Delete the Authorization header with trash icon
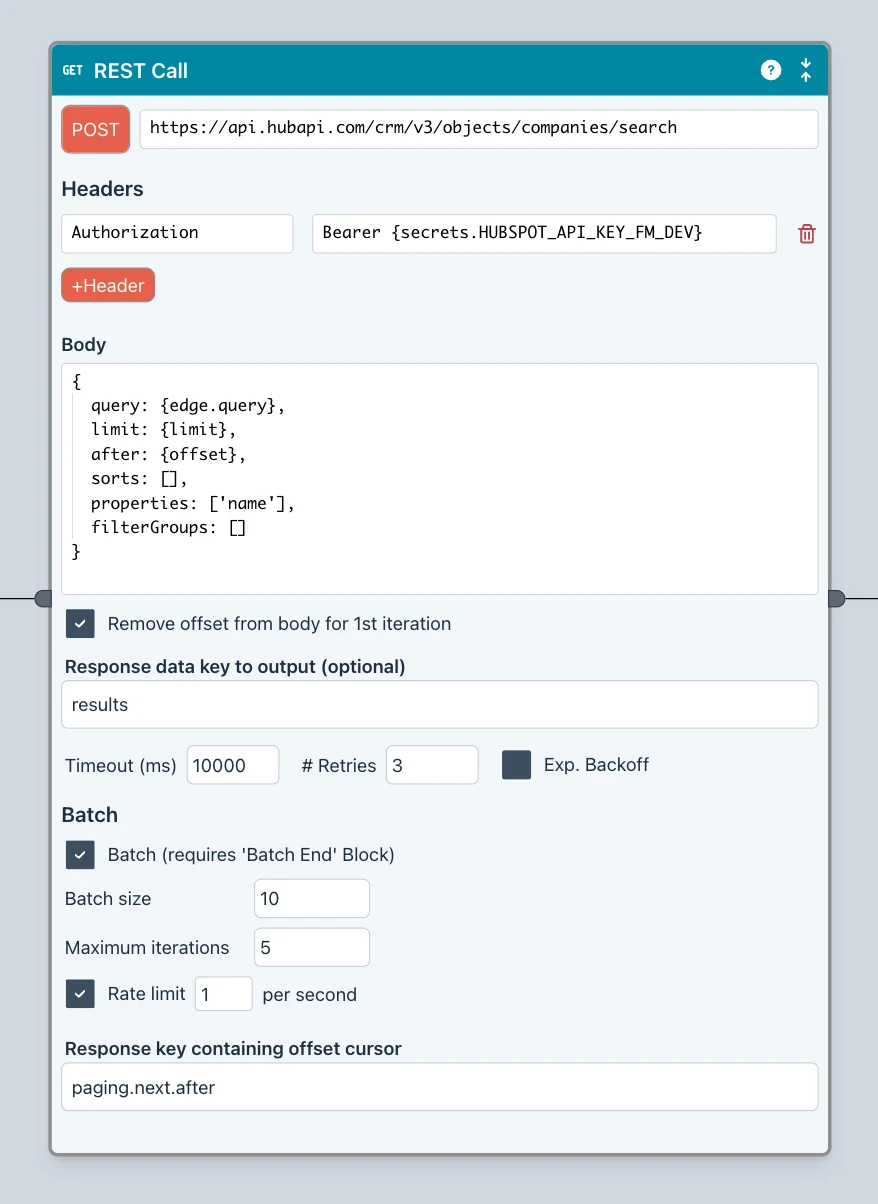 [x=806, y=234]
